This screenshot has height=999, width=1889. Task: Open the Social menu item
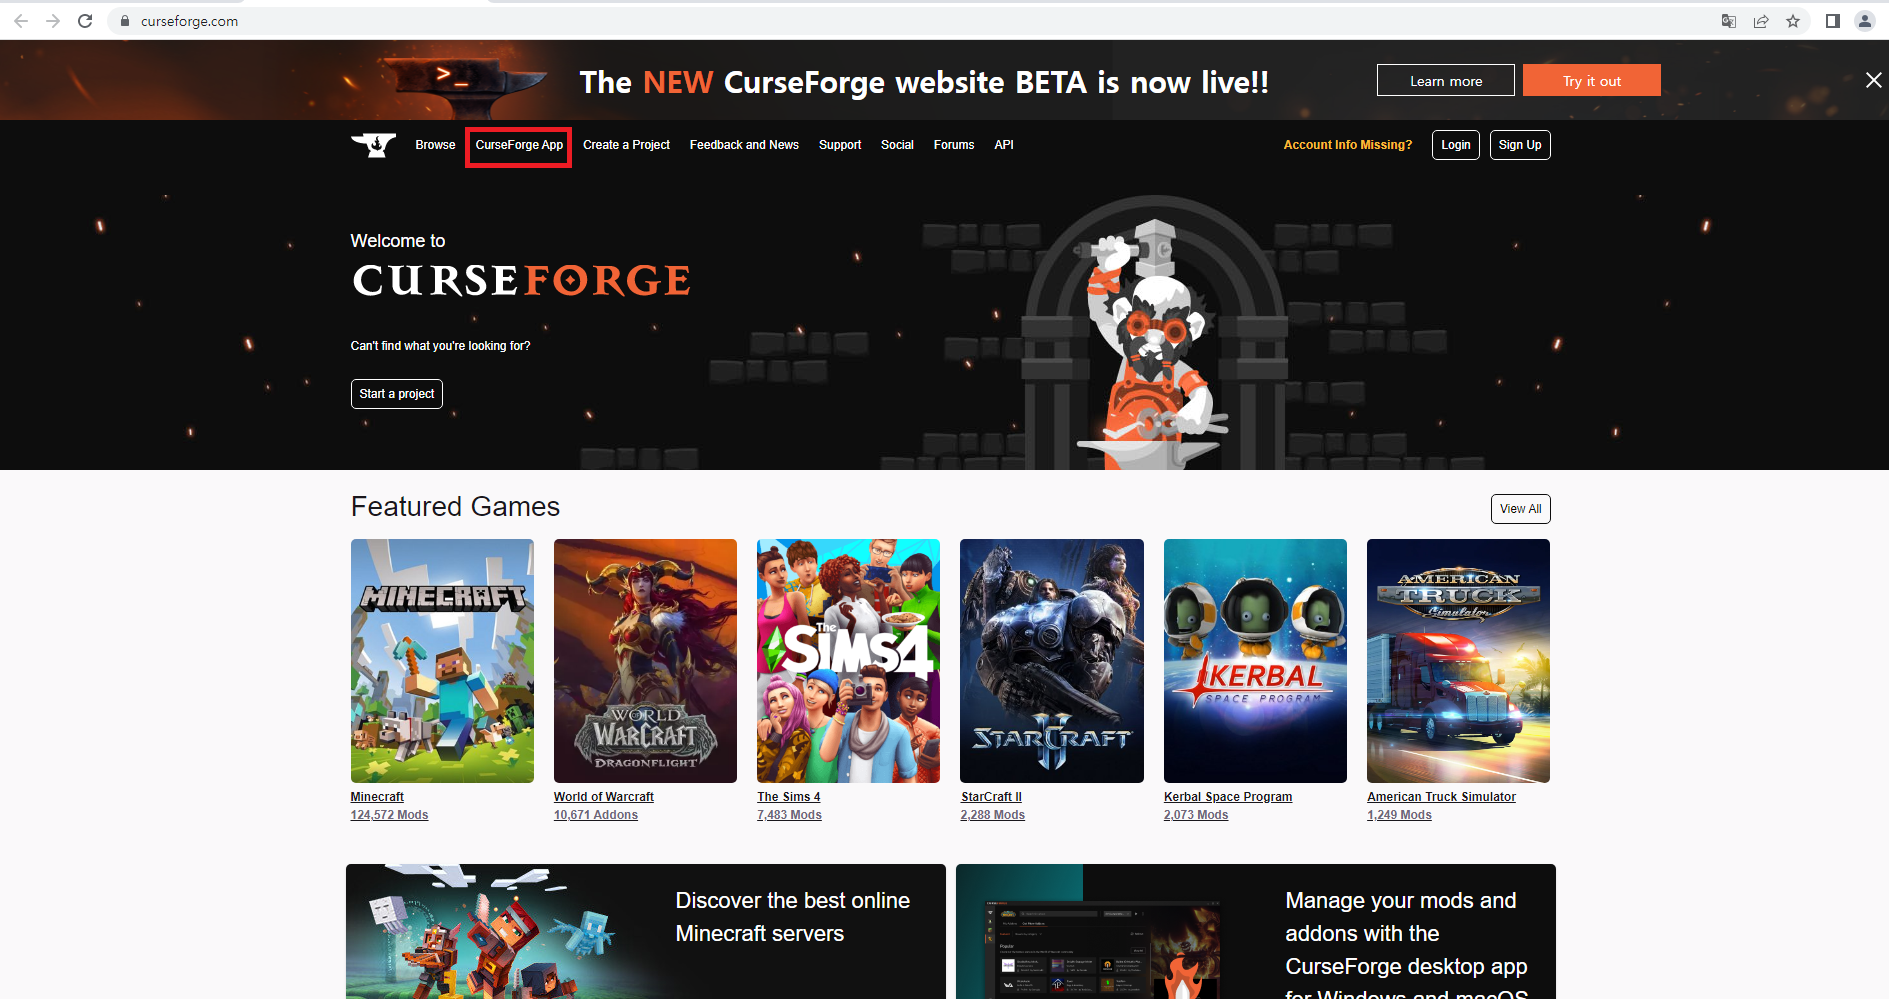tap(897, 145)
